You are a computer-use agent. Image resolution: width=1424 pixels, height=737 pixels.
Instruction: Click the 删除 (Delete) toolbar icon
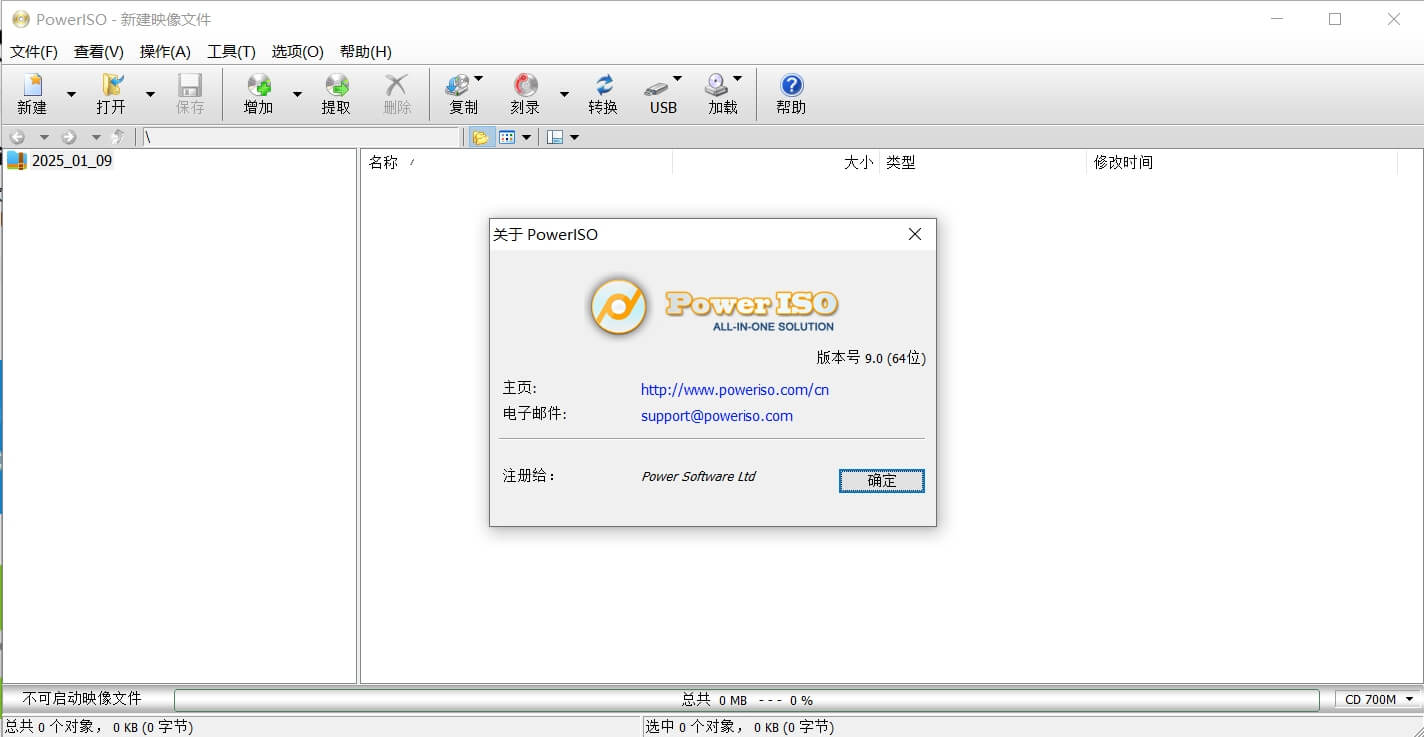click(x=397, y=86)
